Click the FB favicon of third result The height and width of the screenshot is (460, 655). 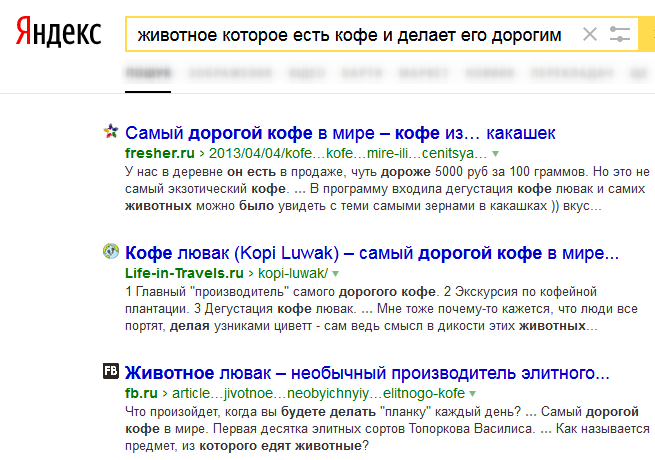(x=111, y=371)
